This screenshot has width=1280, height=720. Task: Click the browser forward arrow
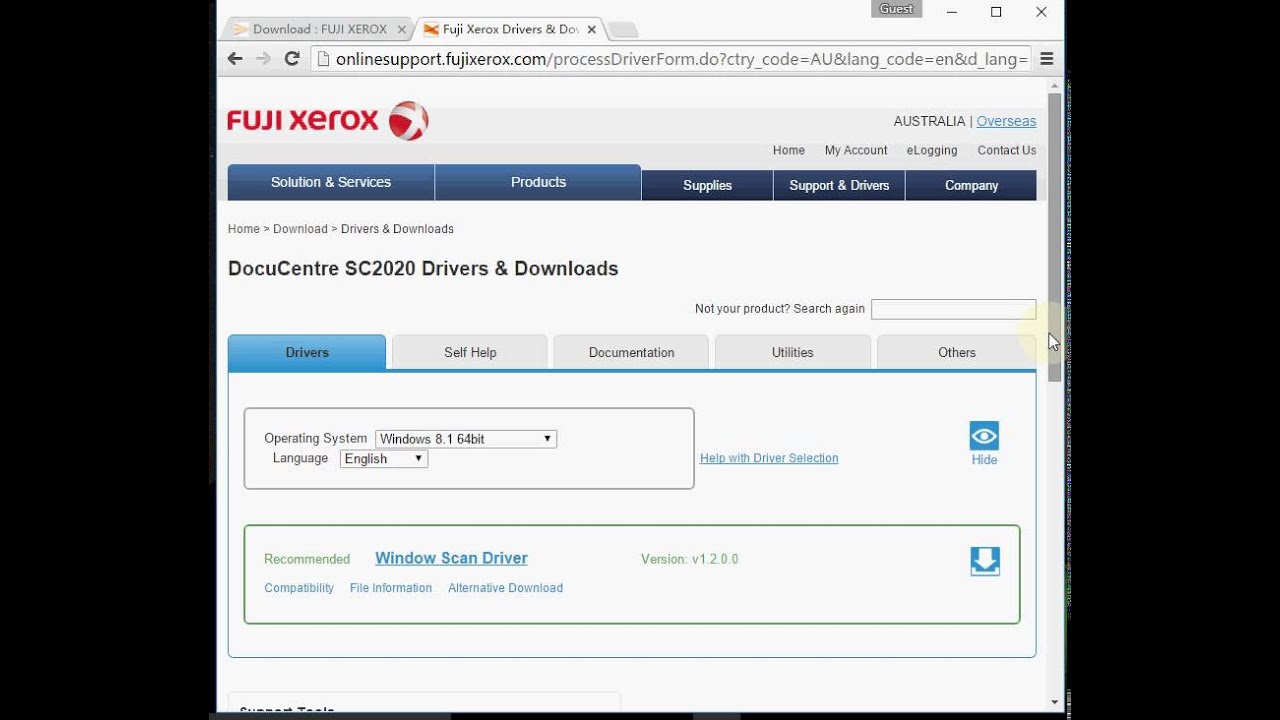click(263, 59)
